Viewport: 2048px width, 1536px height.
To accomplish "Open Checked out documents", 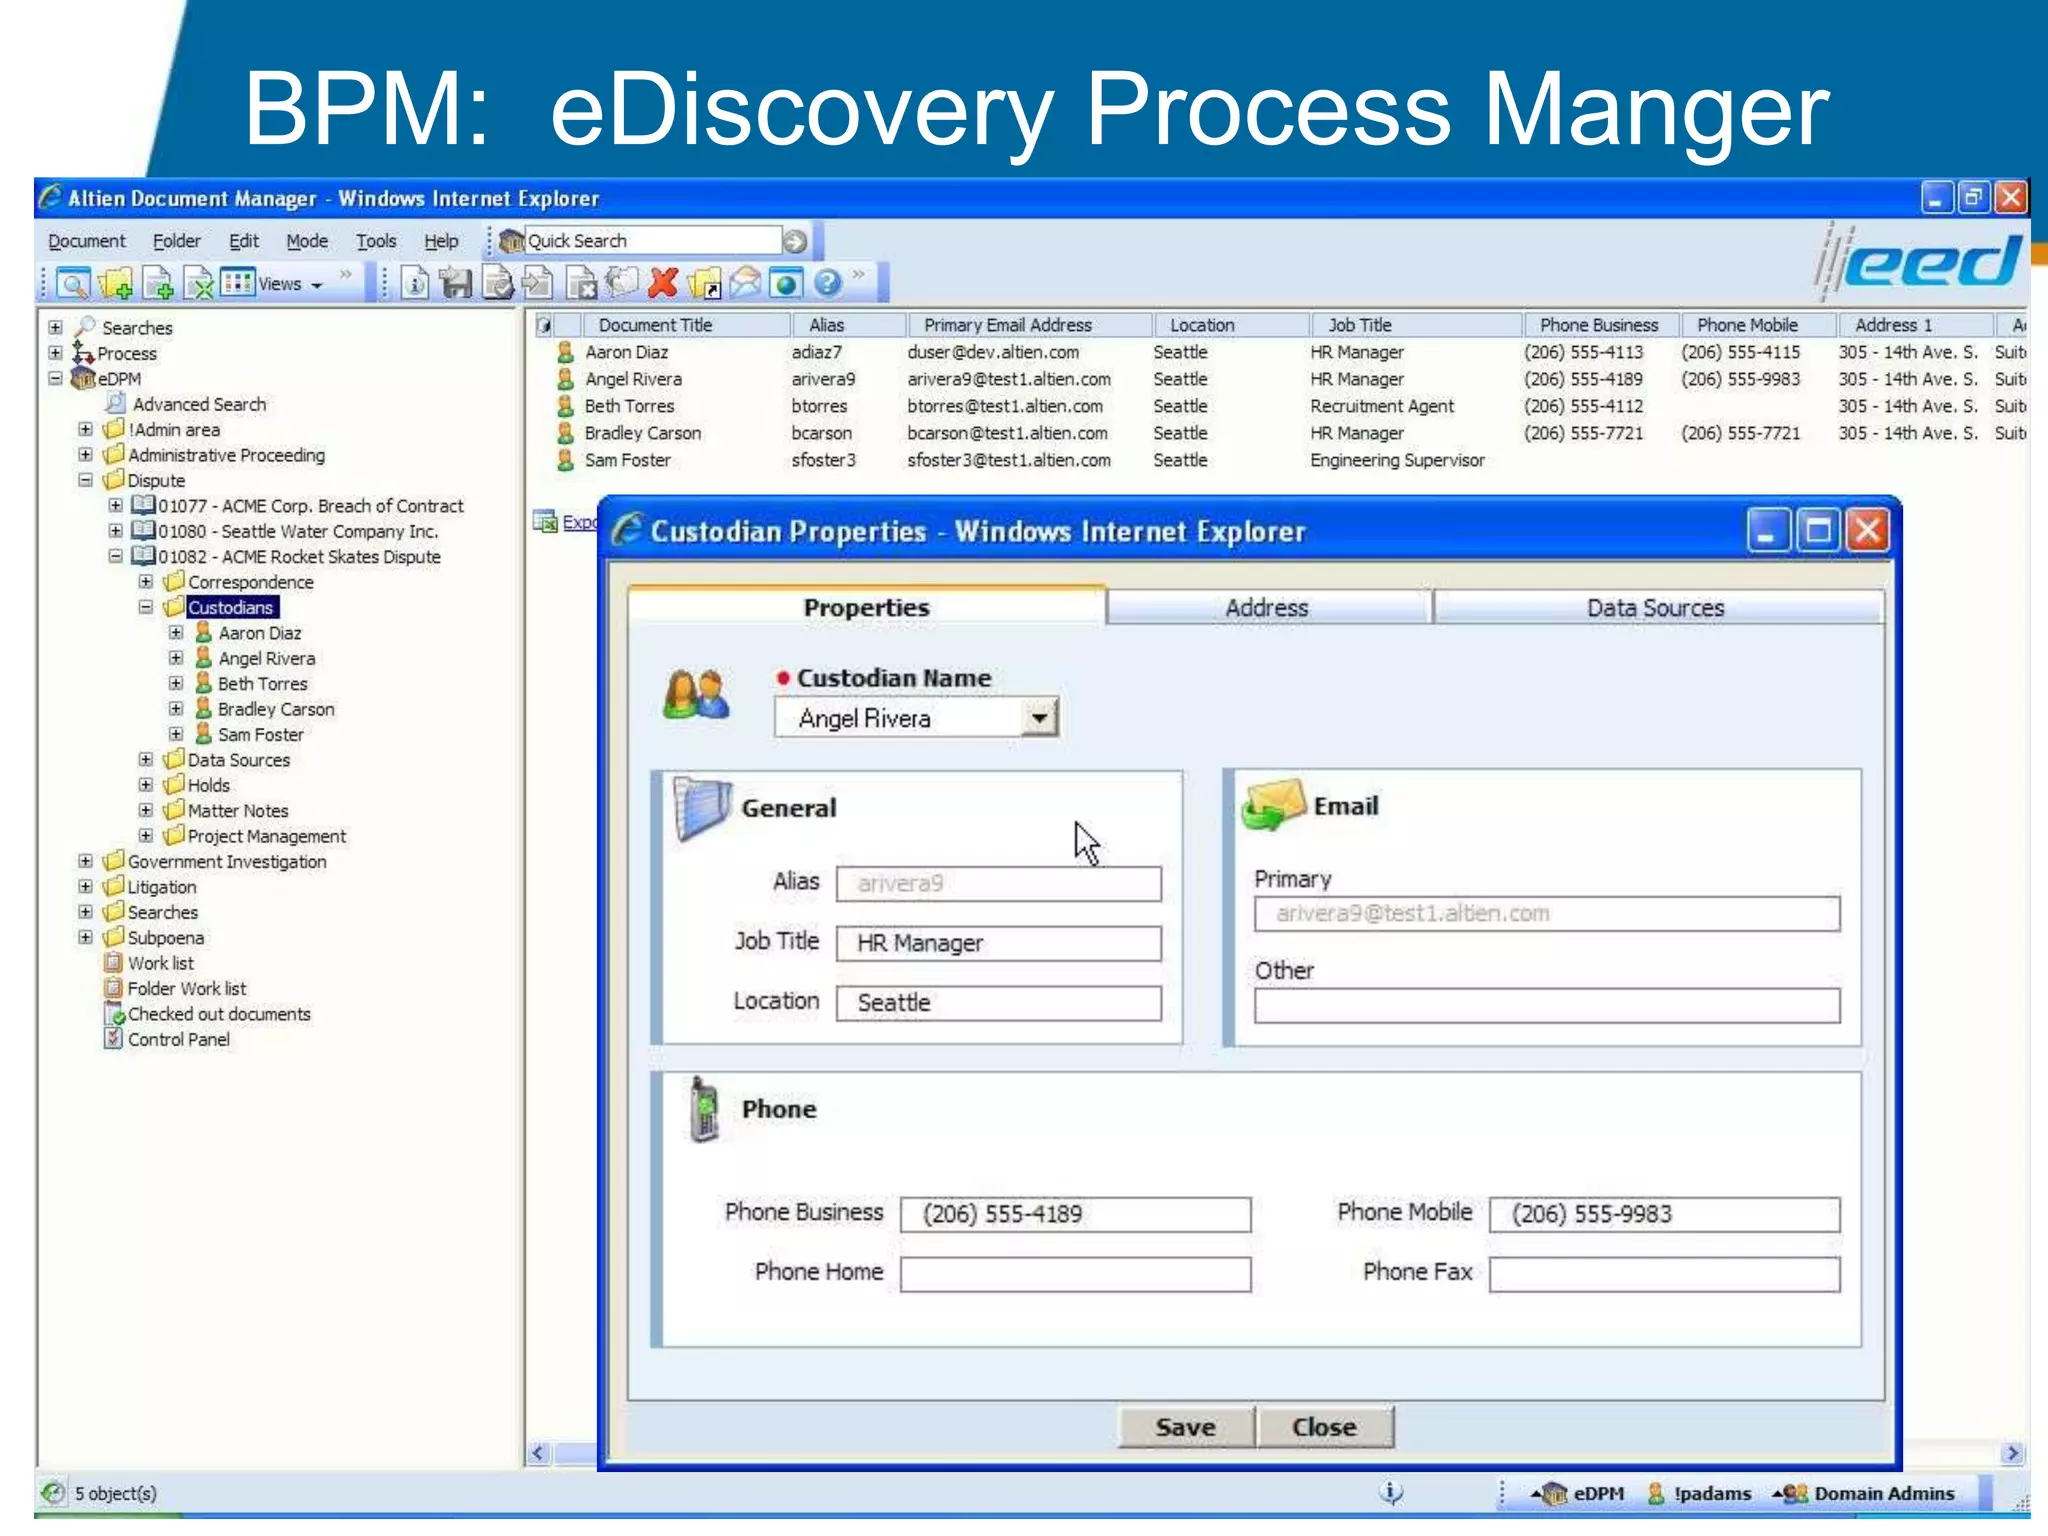I will (x=219, y=1014).
